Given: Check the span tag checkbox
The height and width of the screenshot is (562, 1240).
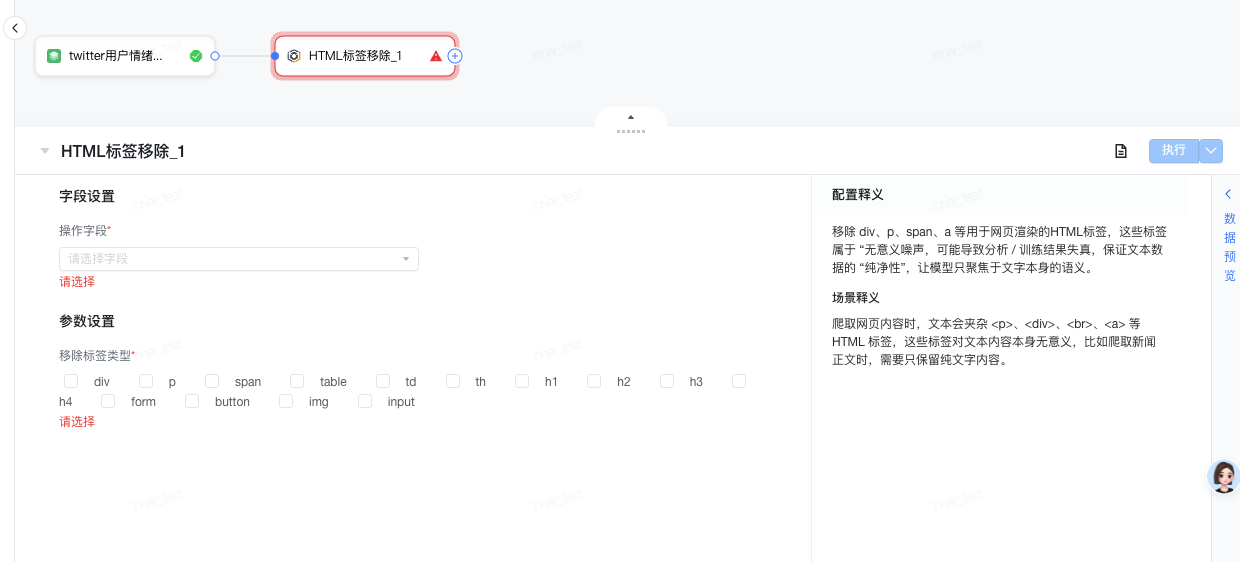Looking at the screenshot, I should [x=212, y=381].
